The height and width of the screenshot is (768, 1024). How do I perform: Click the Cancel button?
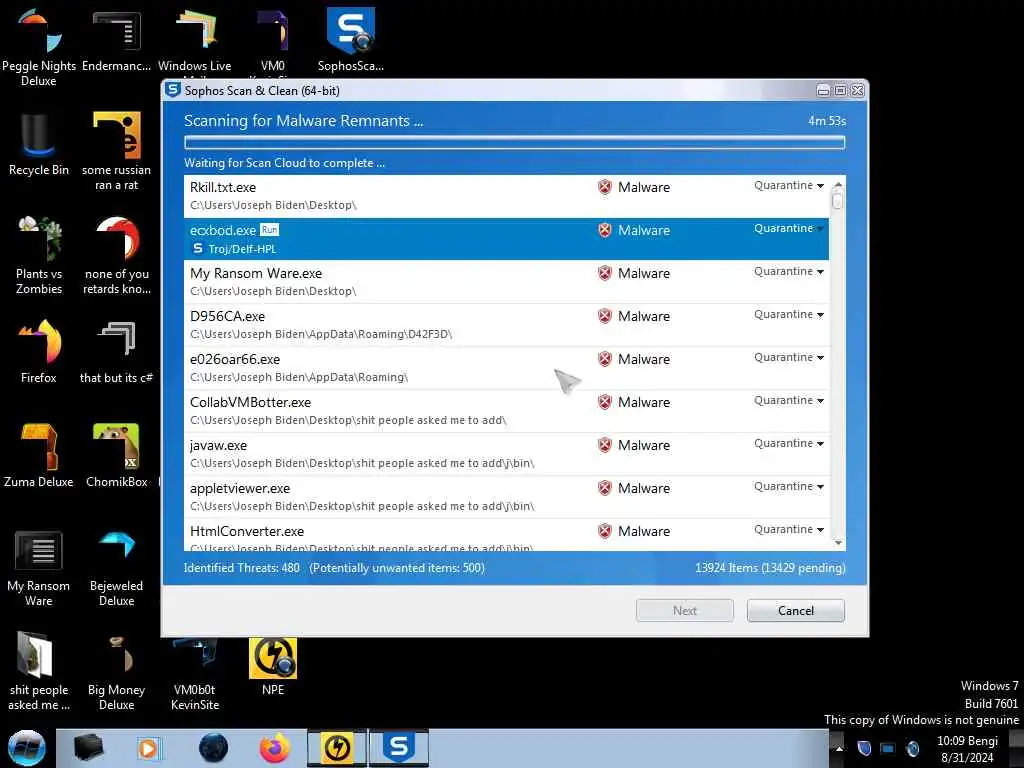point(795,611)
